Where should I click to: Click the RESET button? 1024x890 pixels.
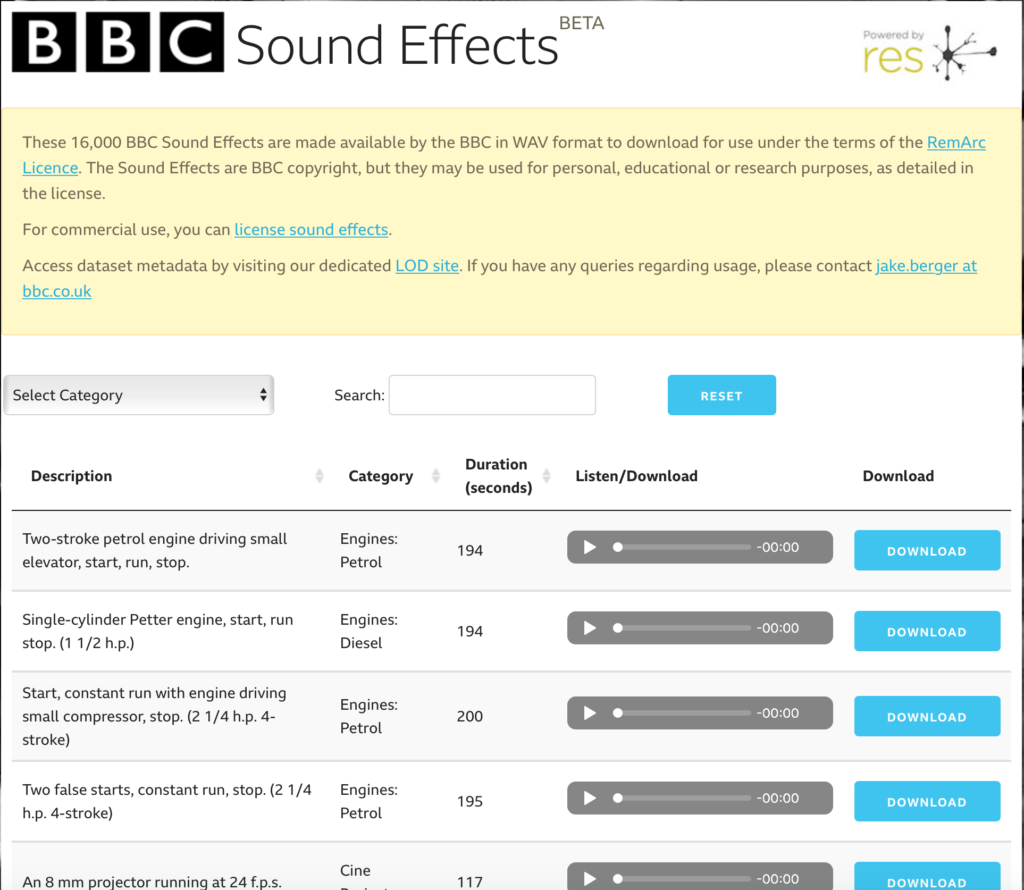722,395
